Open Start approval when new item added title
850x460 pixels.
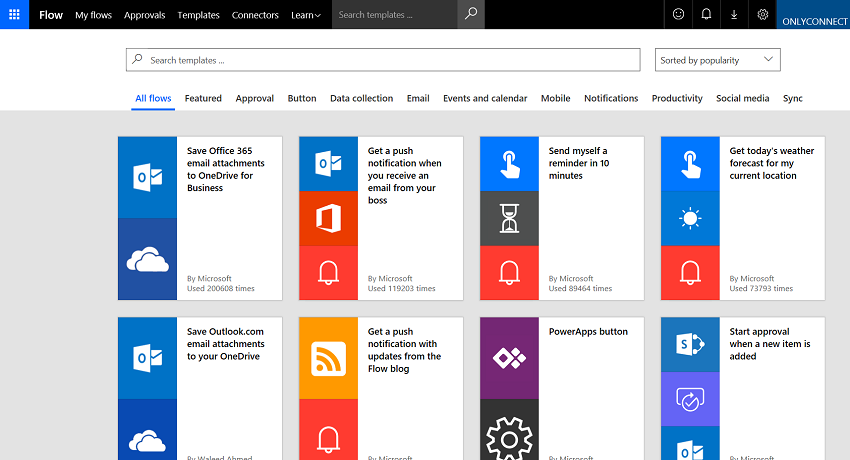pyautogui.click(x=770, y=344)
